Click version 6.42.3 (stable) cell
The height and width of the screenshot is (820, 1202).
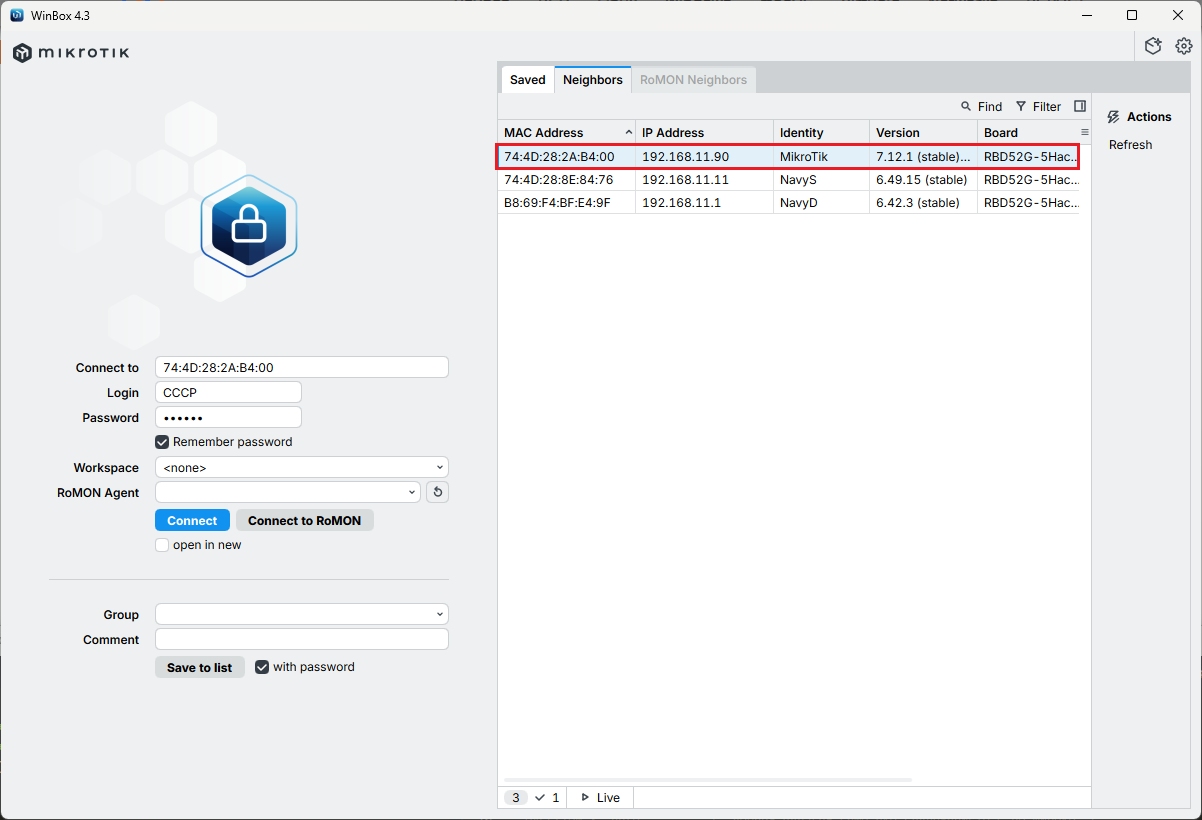tap(924, 202)
